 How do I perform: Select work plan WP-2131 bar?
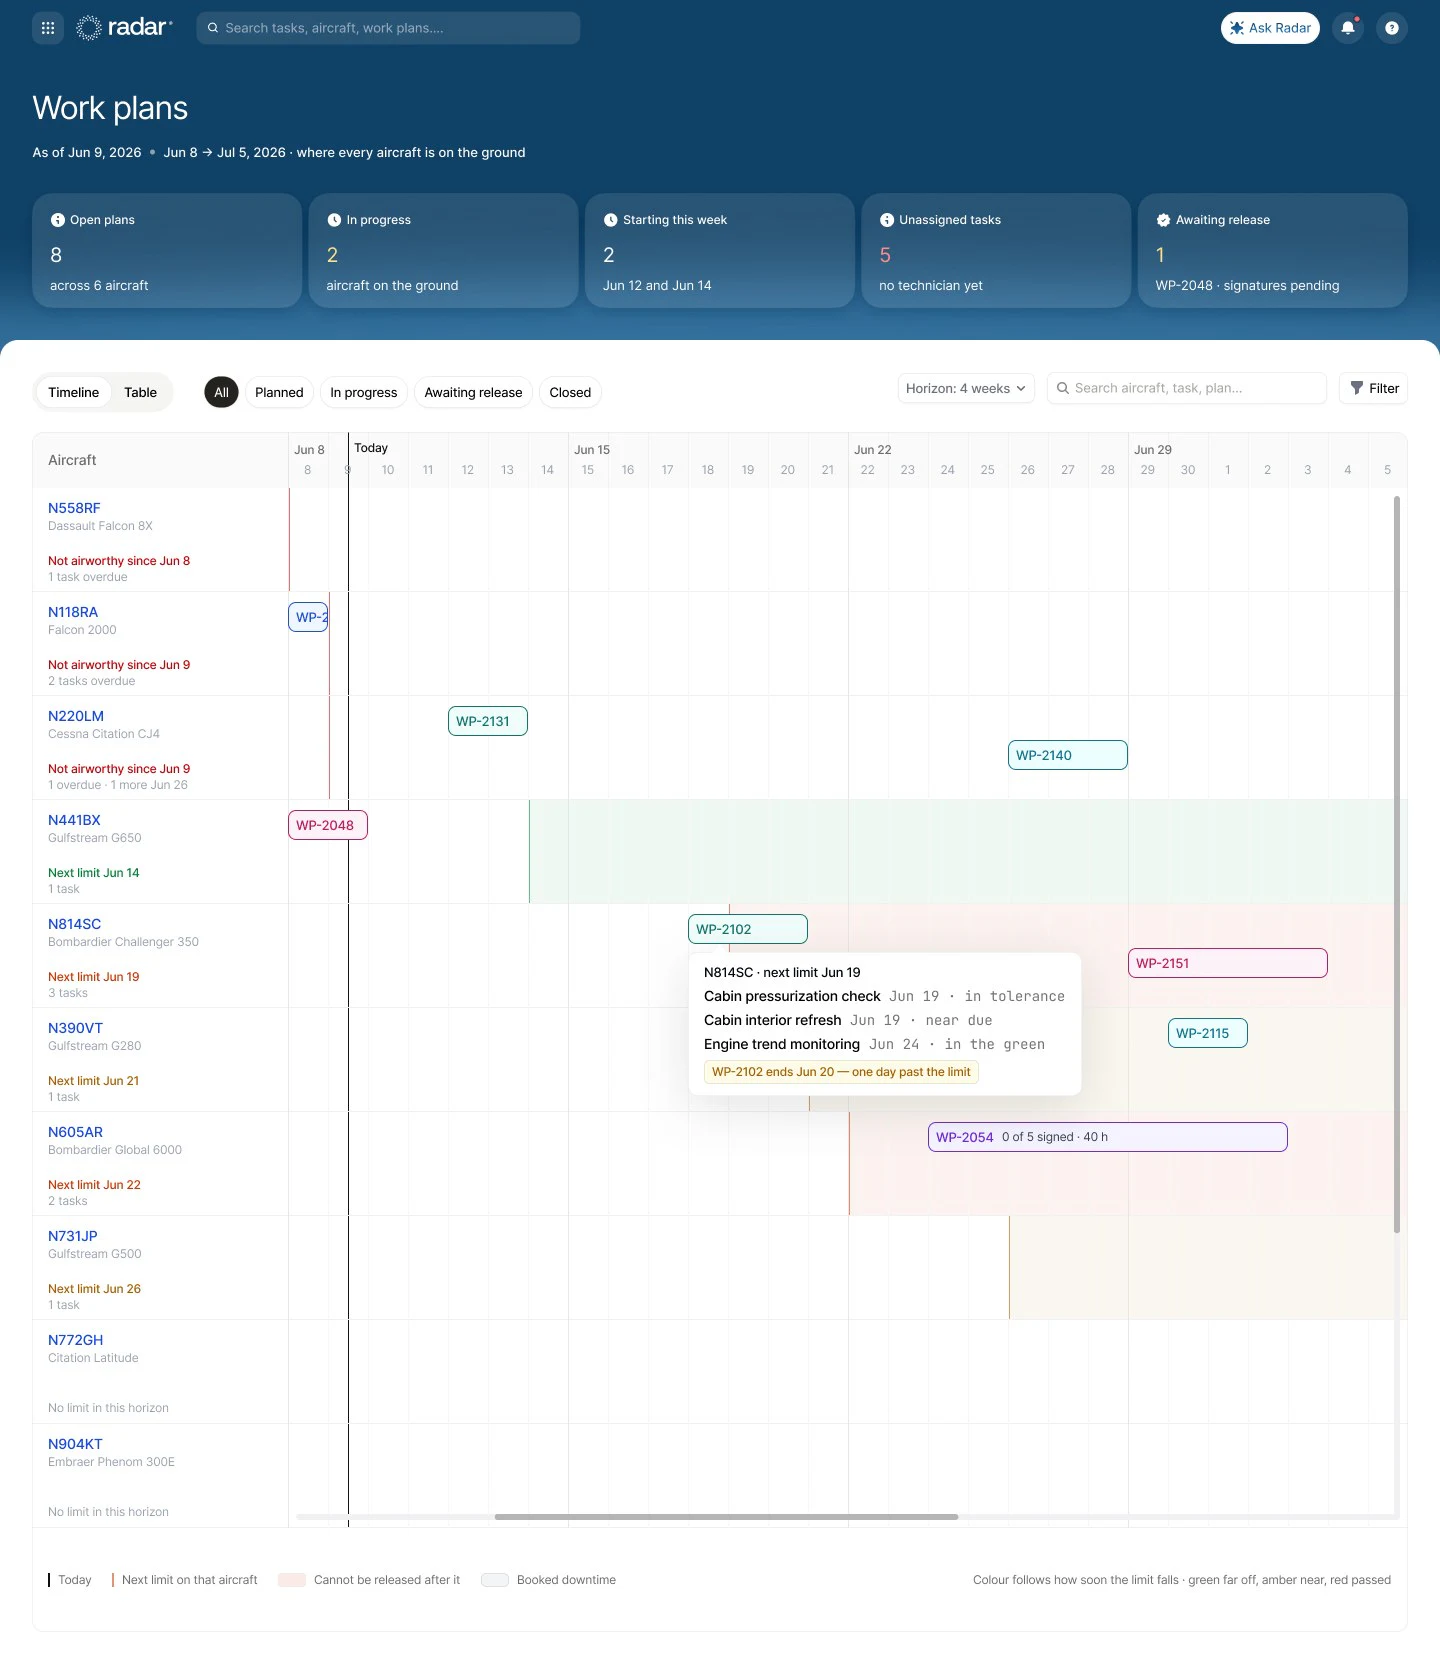click(x=488, y=721)
